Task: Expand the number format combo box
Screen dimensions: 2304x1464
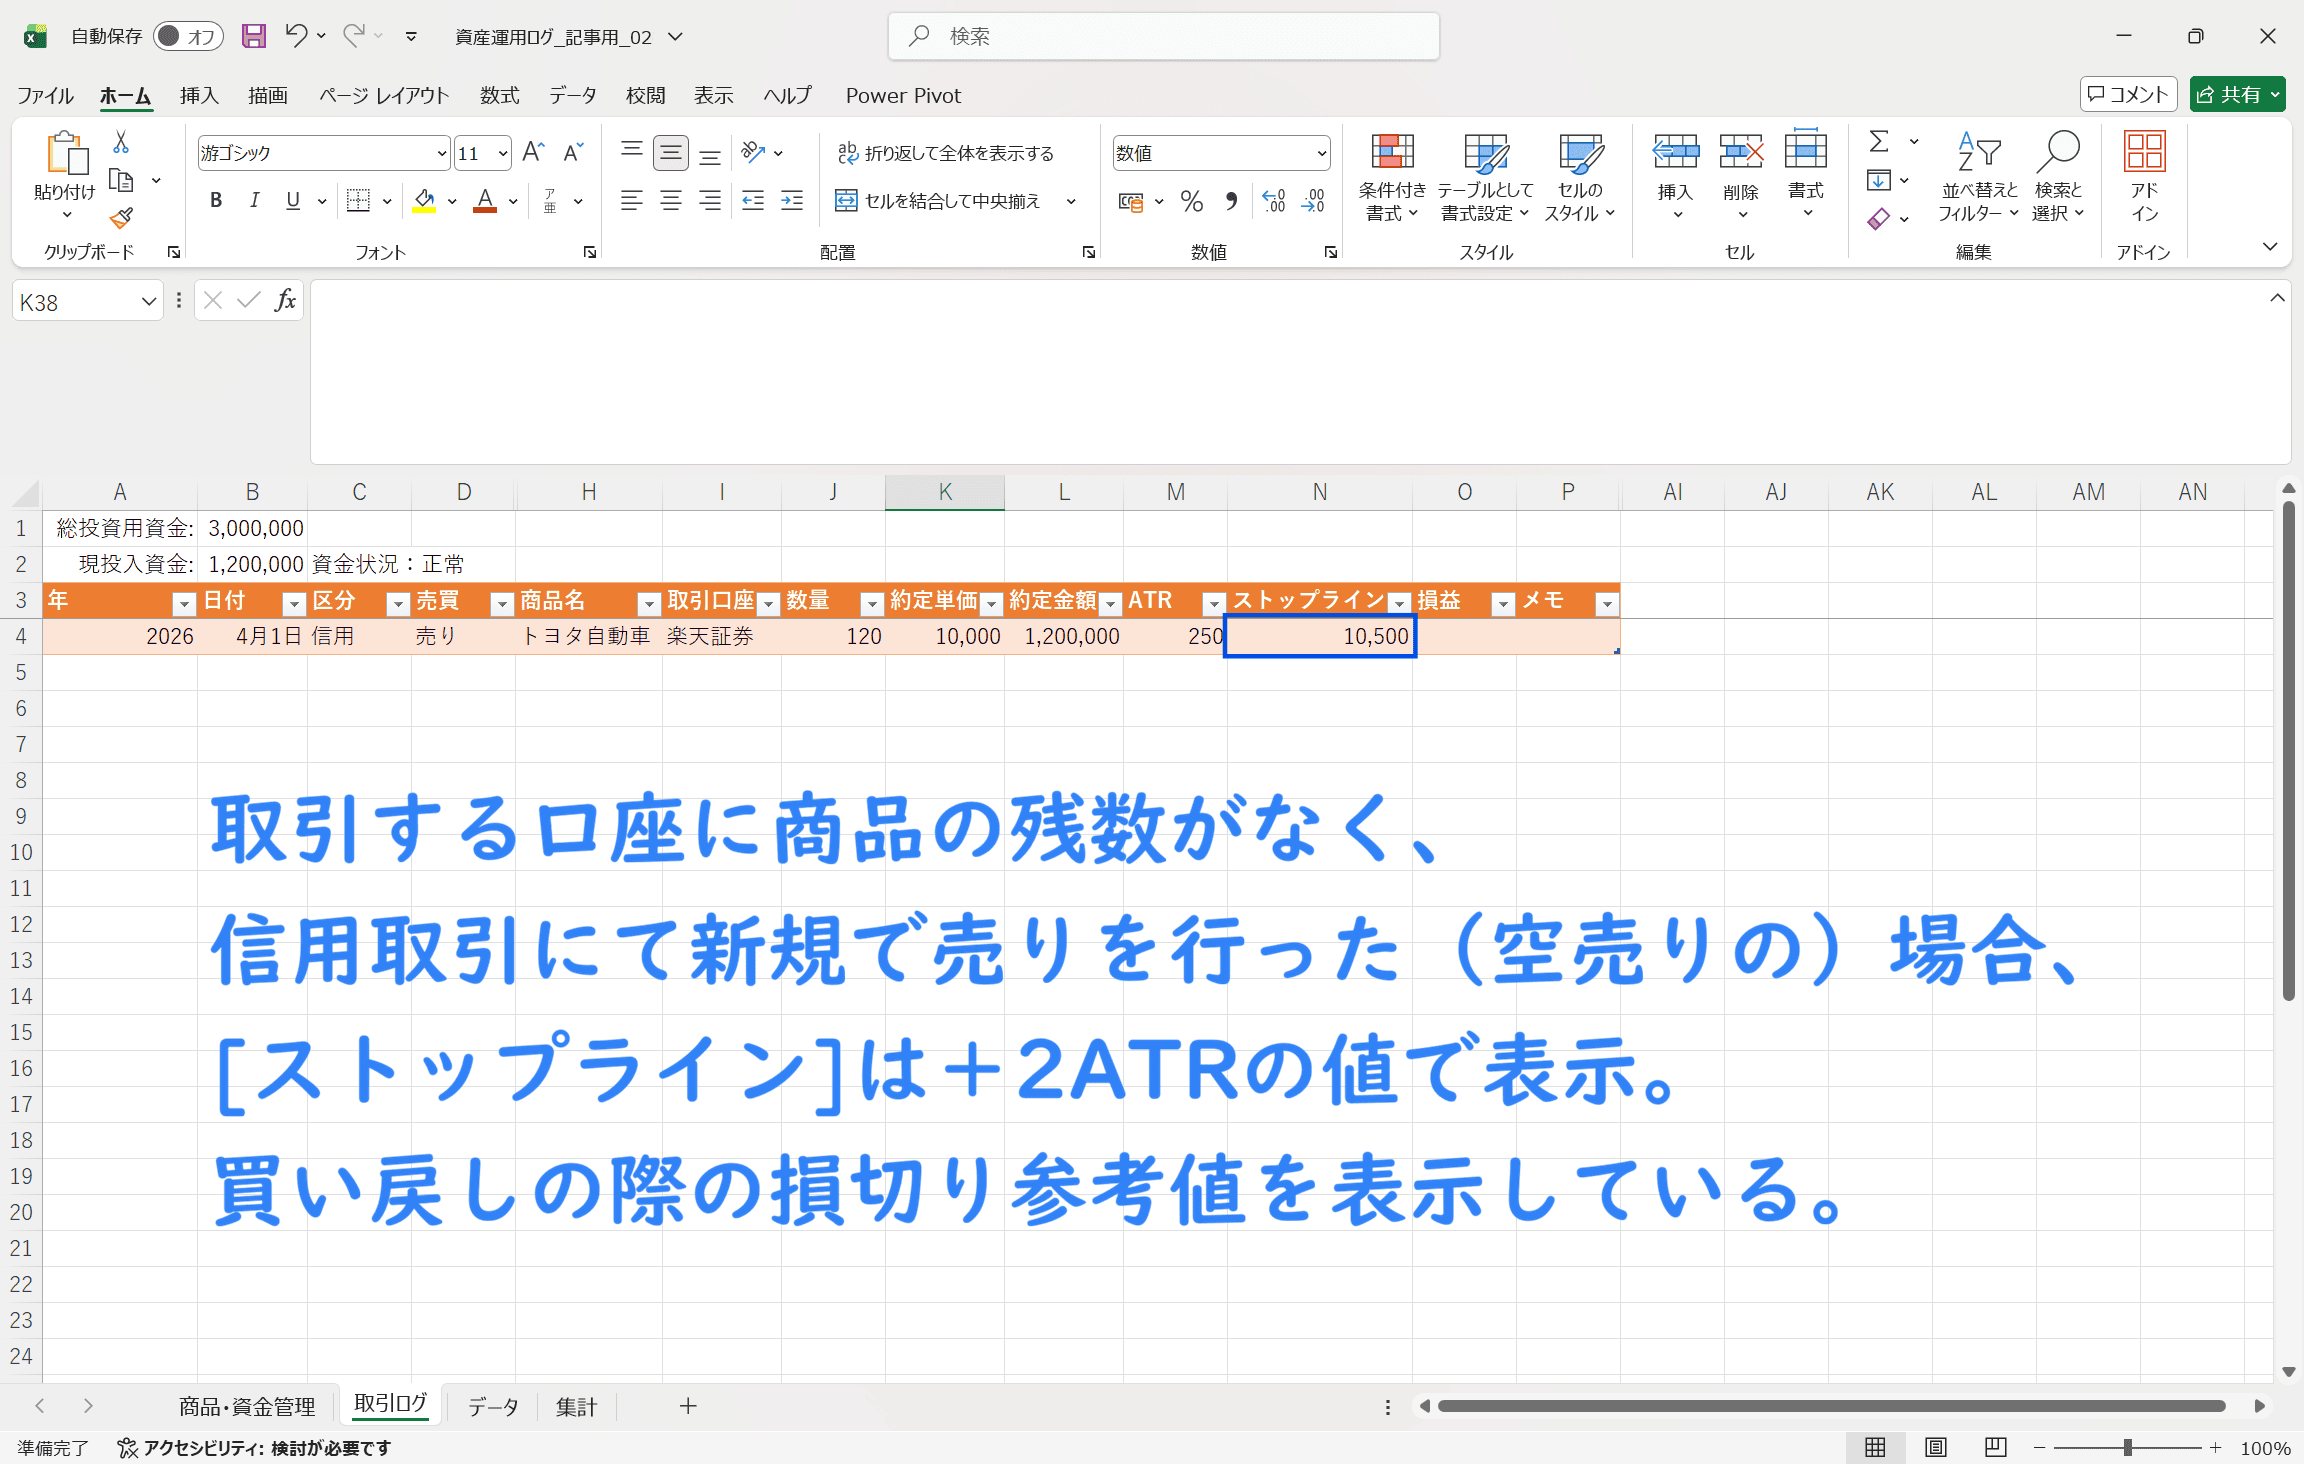Action: coord(1321,153)
